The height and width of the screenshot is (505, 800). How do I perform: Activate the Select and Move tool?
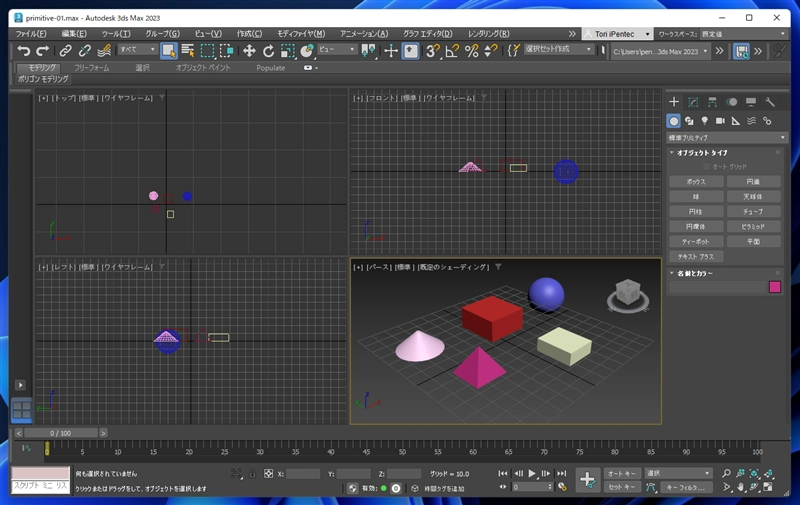[x=249, y=50]
